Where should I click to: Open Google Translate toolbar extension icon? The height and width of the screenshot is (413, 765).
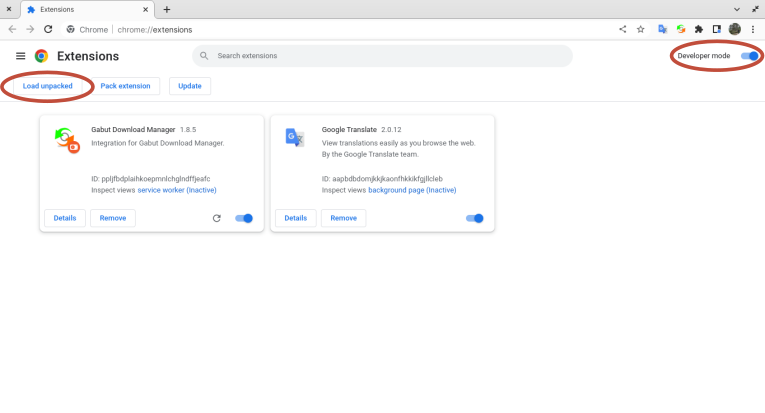pos(663,29)
